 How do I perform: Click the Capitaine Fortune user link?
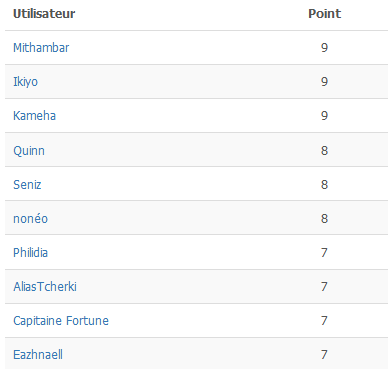[x=61, y=321]
